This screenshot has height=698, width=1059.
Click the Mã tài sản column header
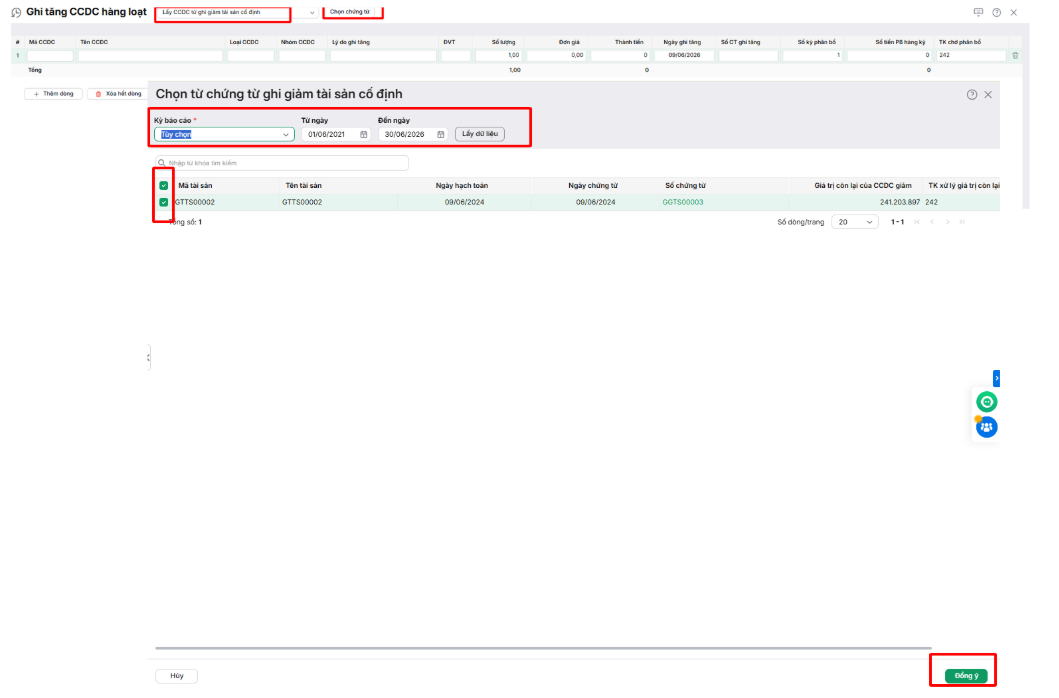195,185
